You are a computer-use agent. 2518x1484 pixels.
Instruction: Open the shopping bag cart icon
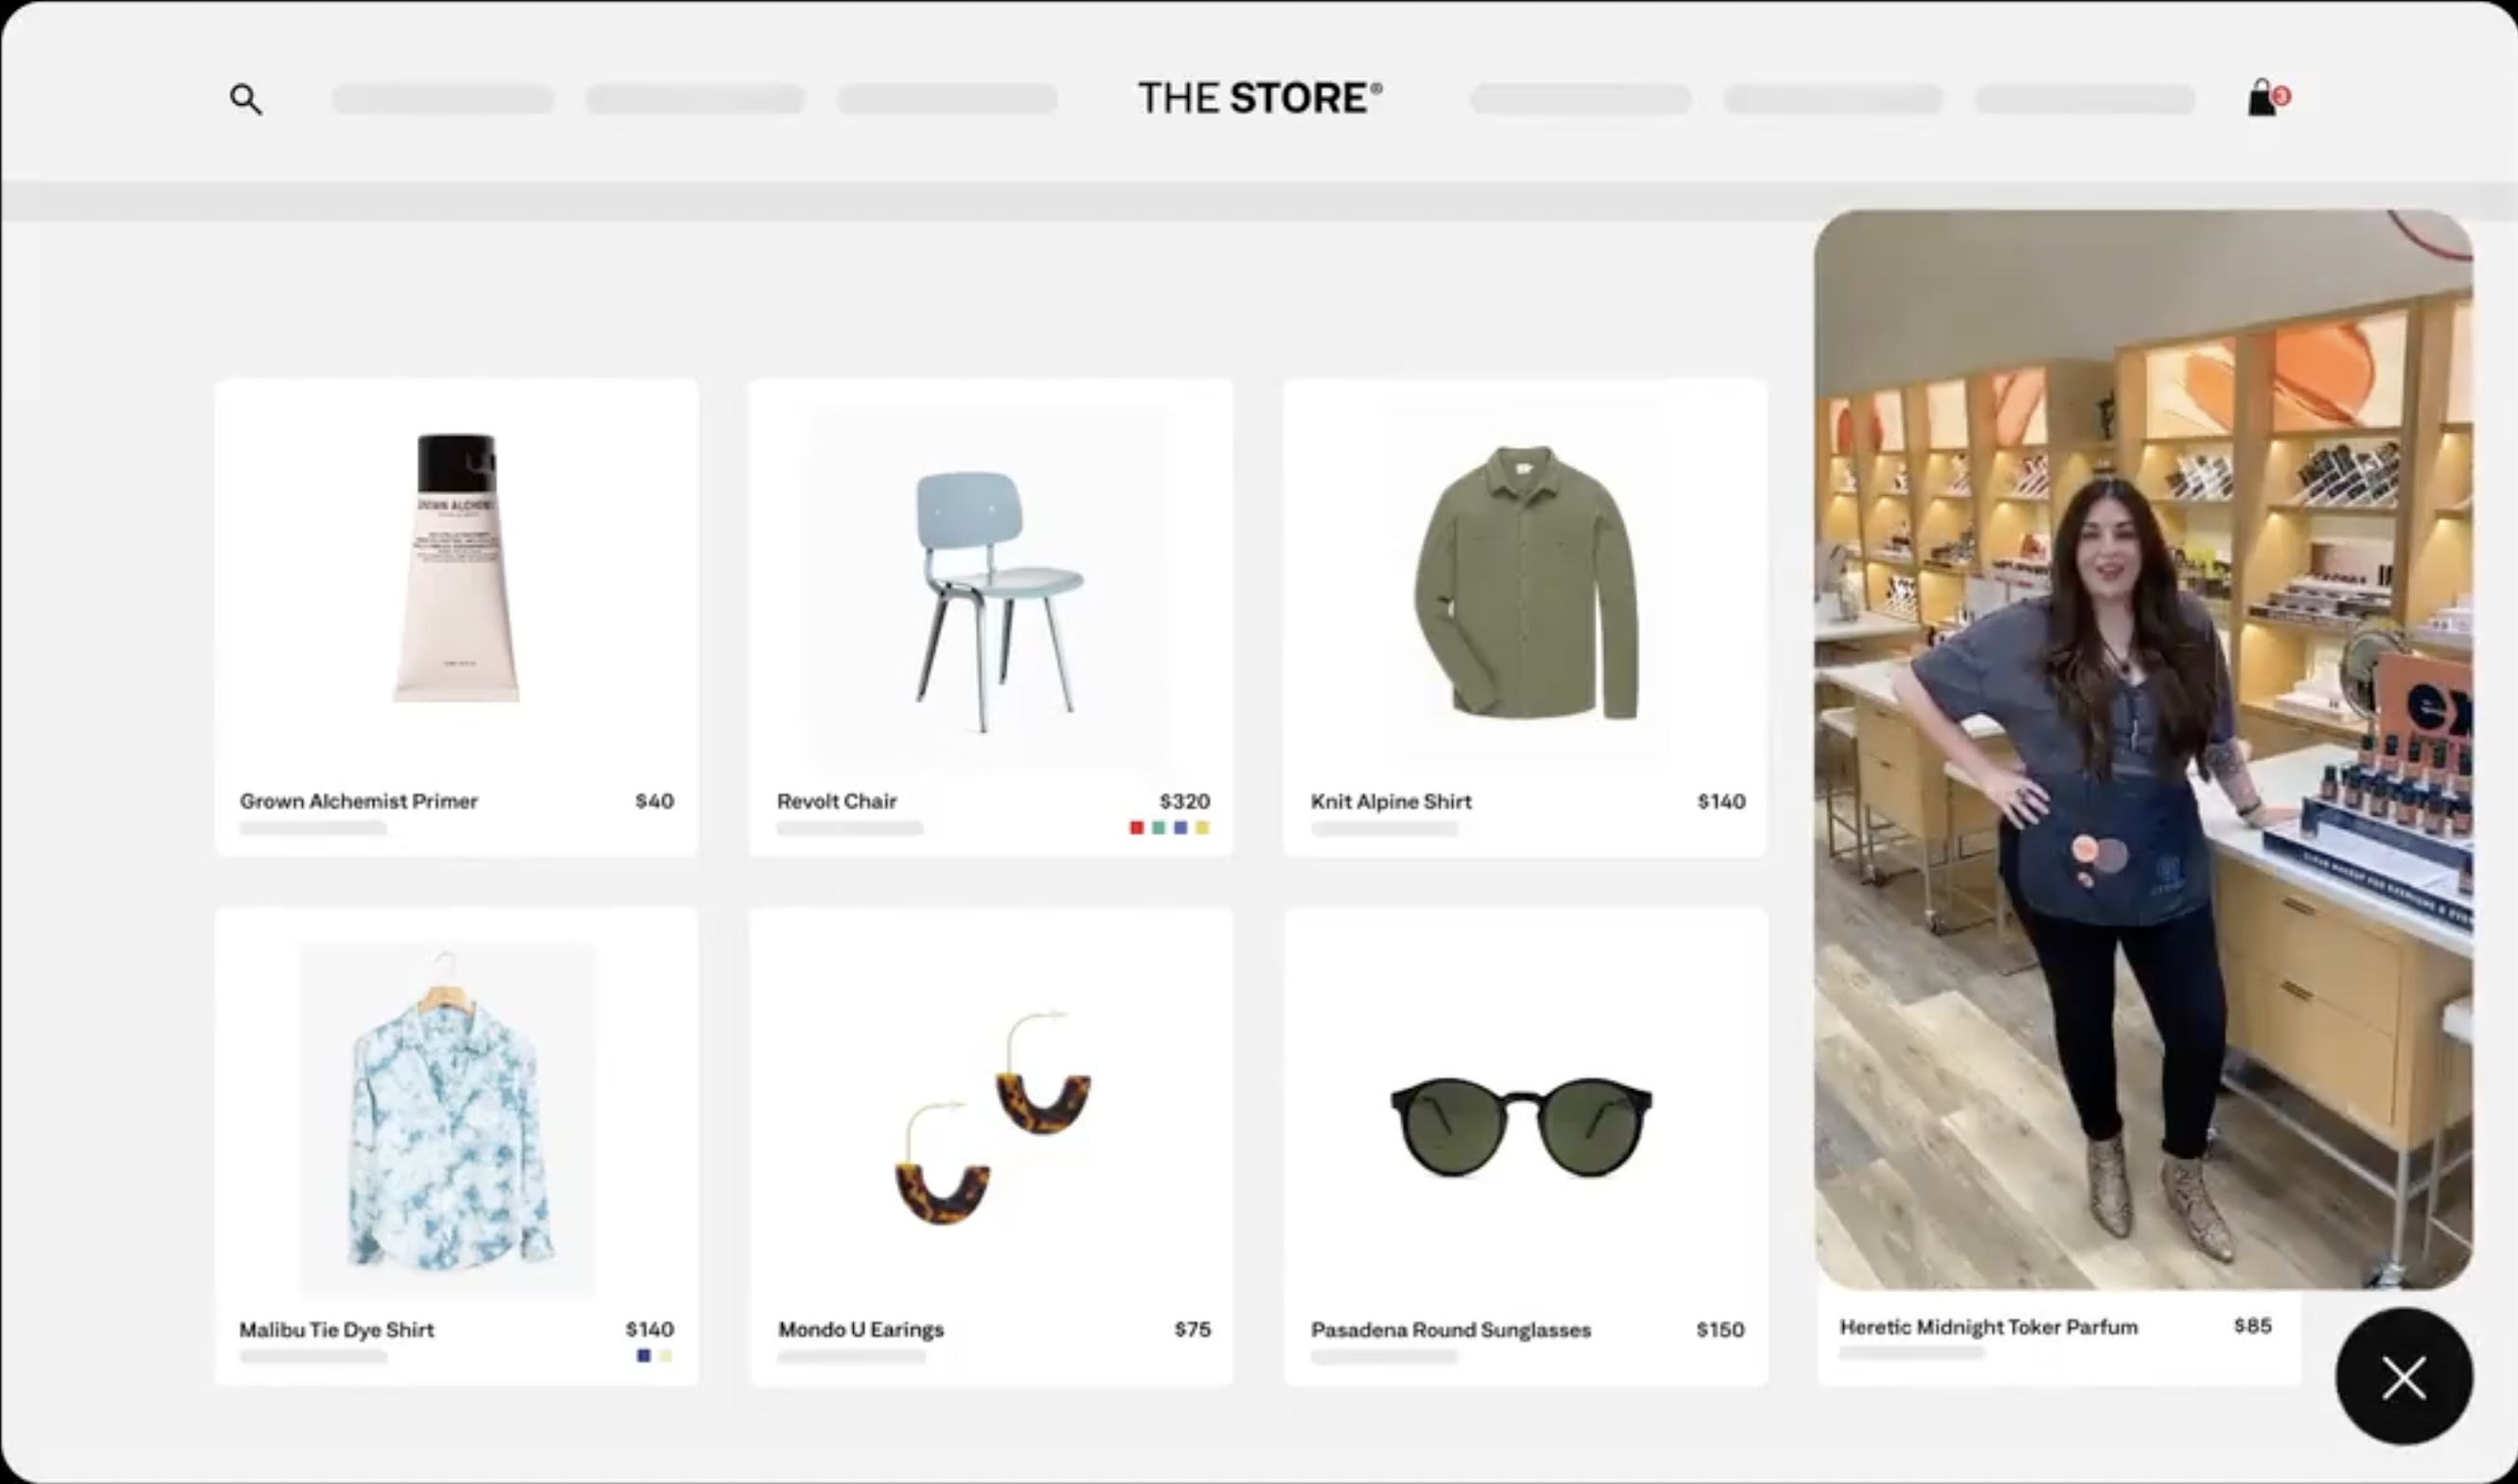point(2266,98)
